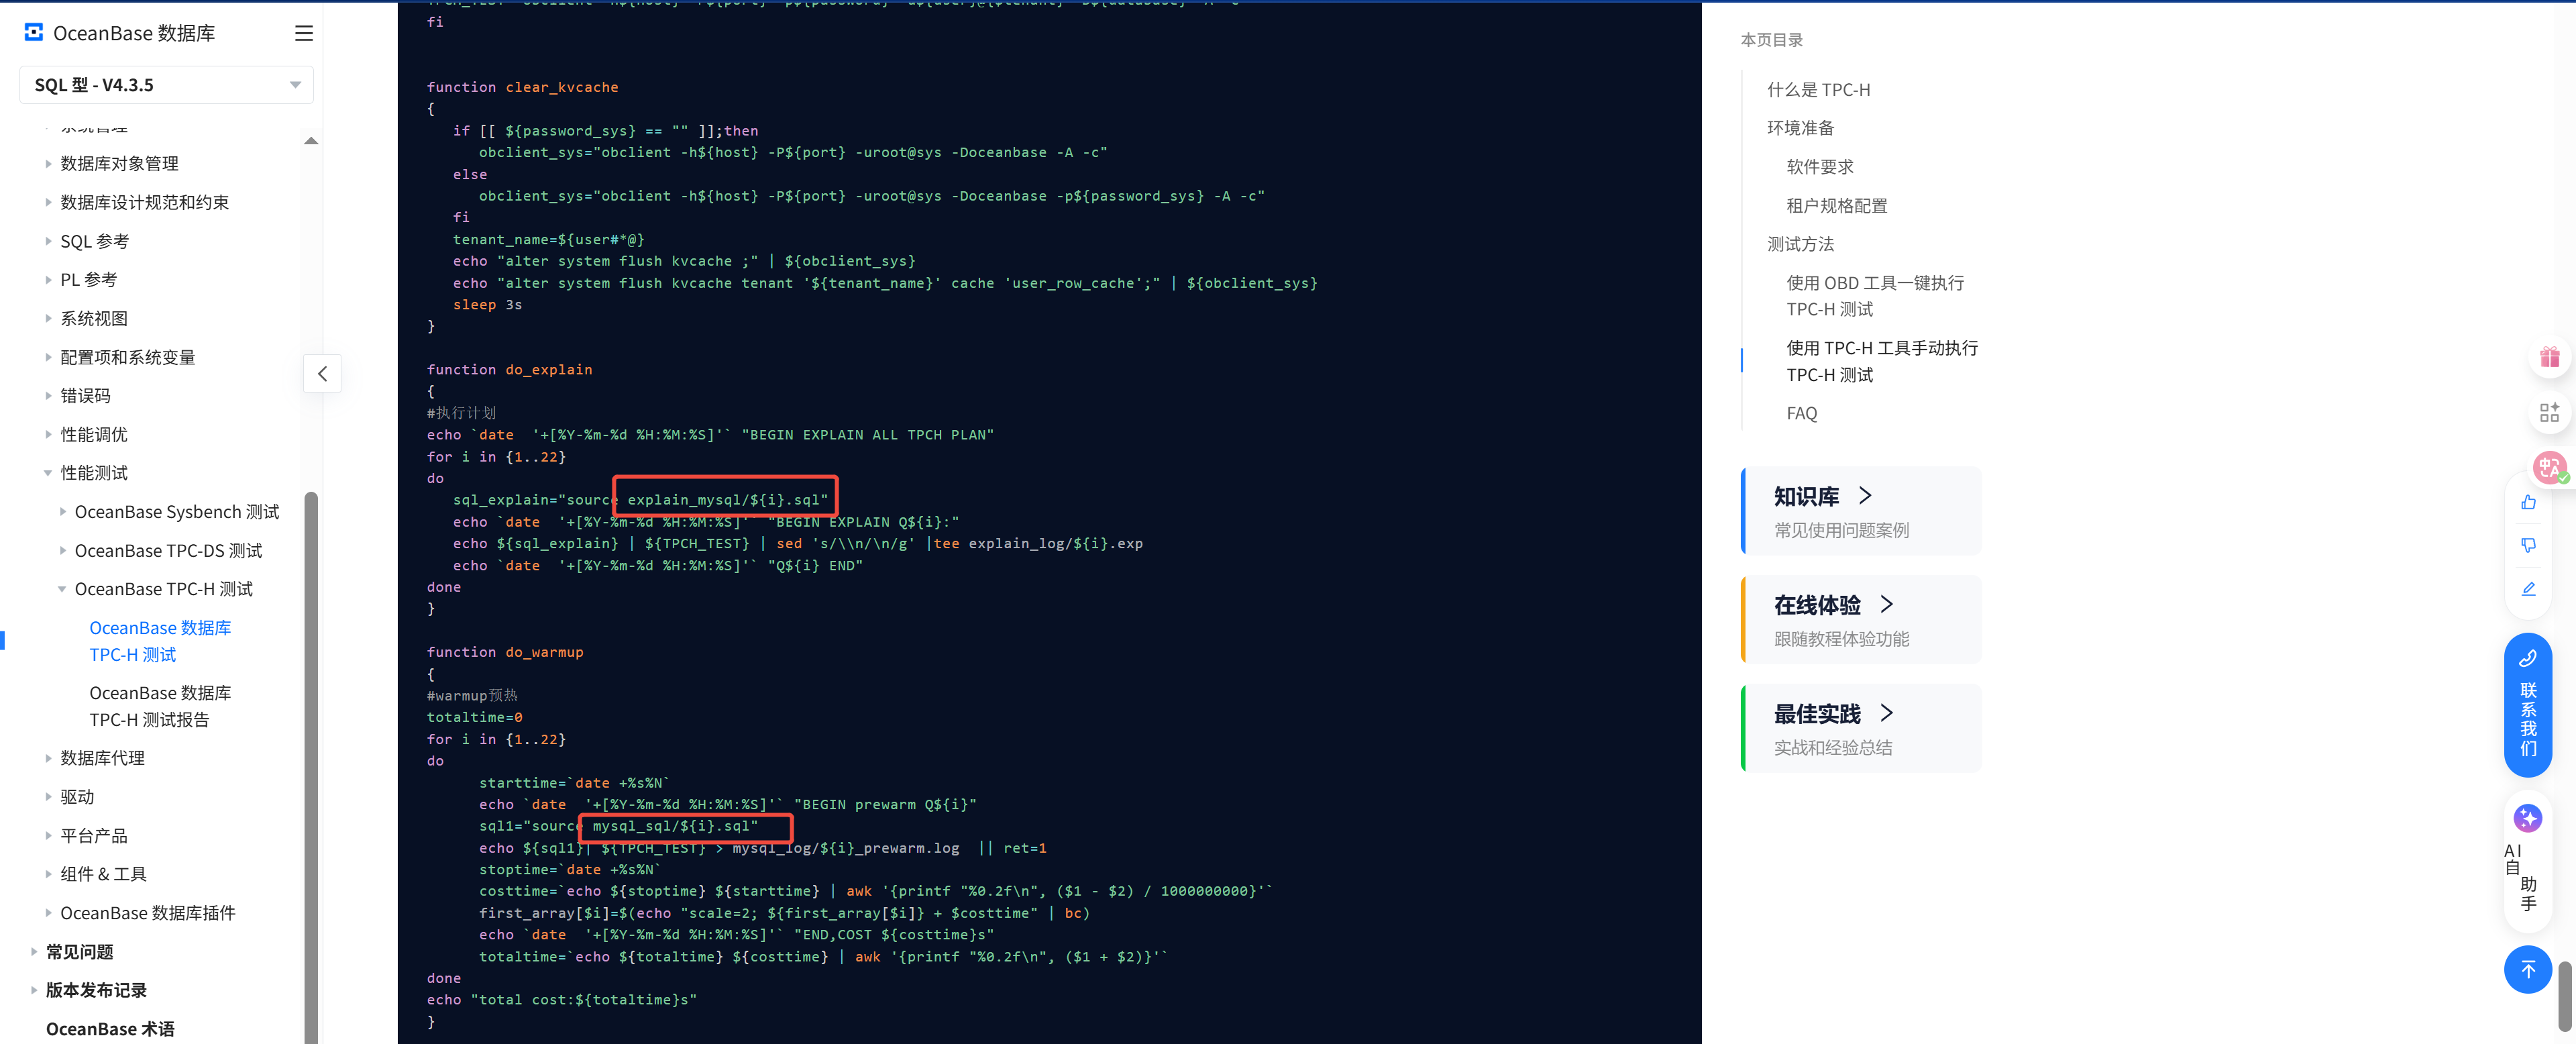Click the sidebar scroll-up arrow
This screenshot has width=2576, height=1044.
click(x=311, y=141)
